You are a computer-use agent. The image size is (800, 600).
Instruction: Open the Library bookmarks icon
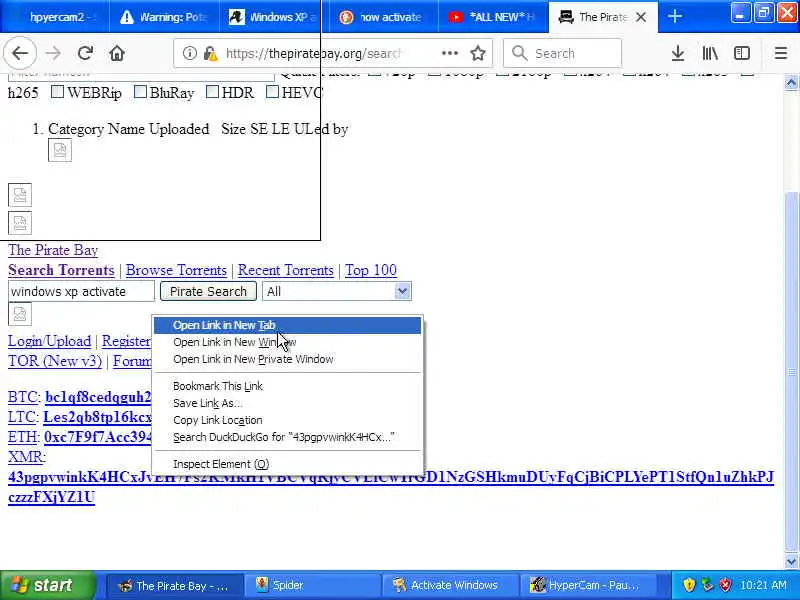coord(710,53)
